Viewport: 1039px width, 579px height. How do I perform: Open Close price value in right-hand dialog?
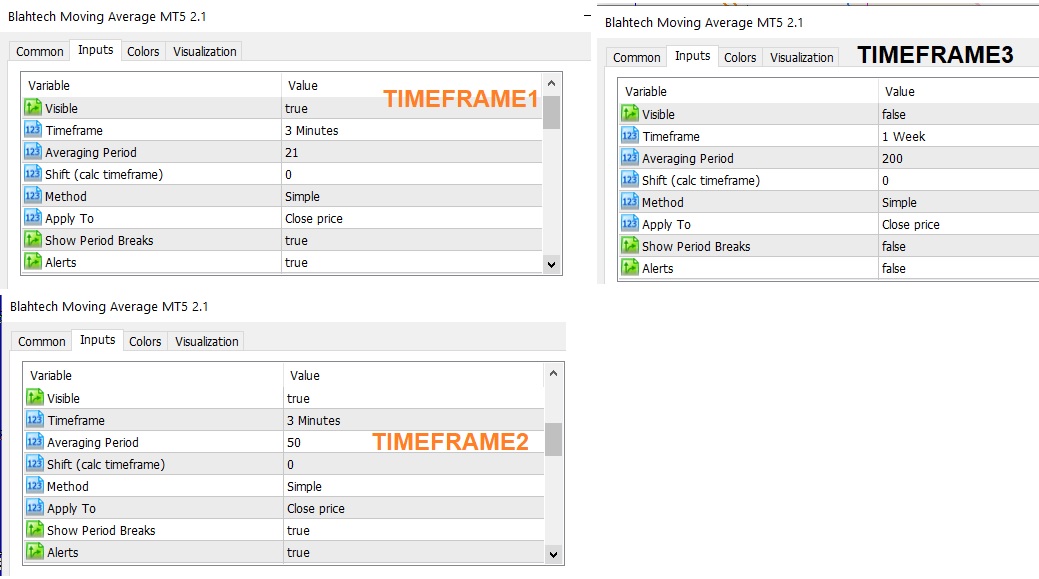pos(910,225)
